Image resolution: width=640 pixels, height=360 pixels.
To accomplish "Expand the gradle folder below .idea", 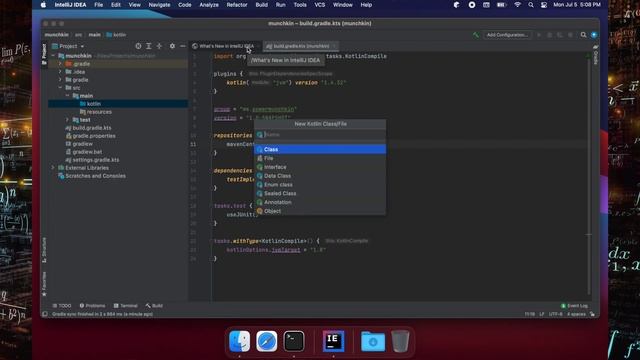I will [x=60, y=80].
